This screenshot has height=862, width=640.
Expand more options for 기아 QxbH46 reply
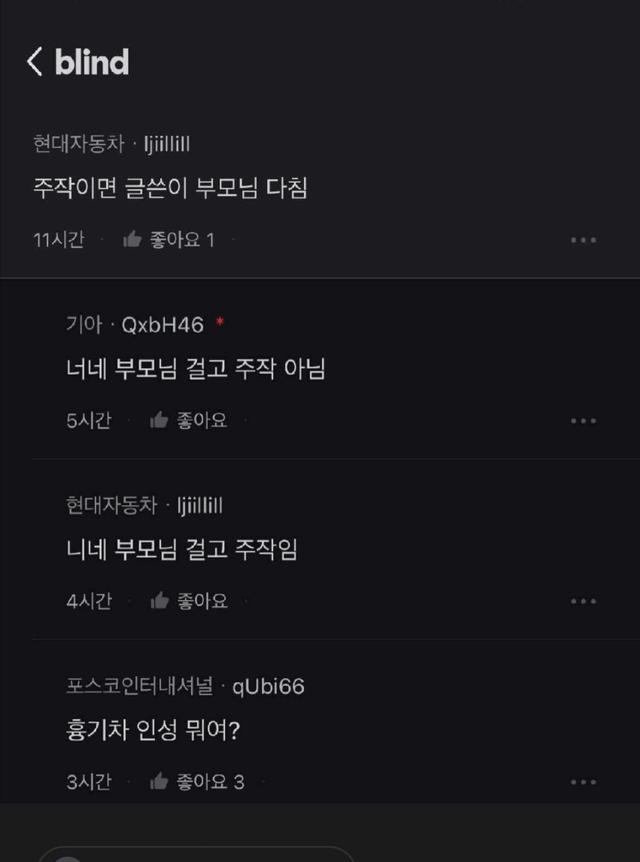coord(583,421)
